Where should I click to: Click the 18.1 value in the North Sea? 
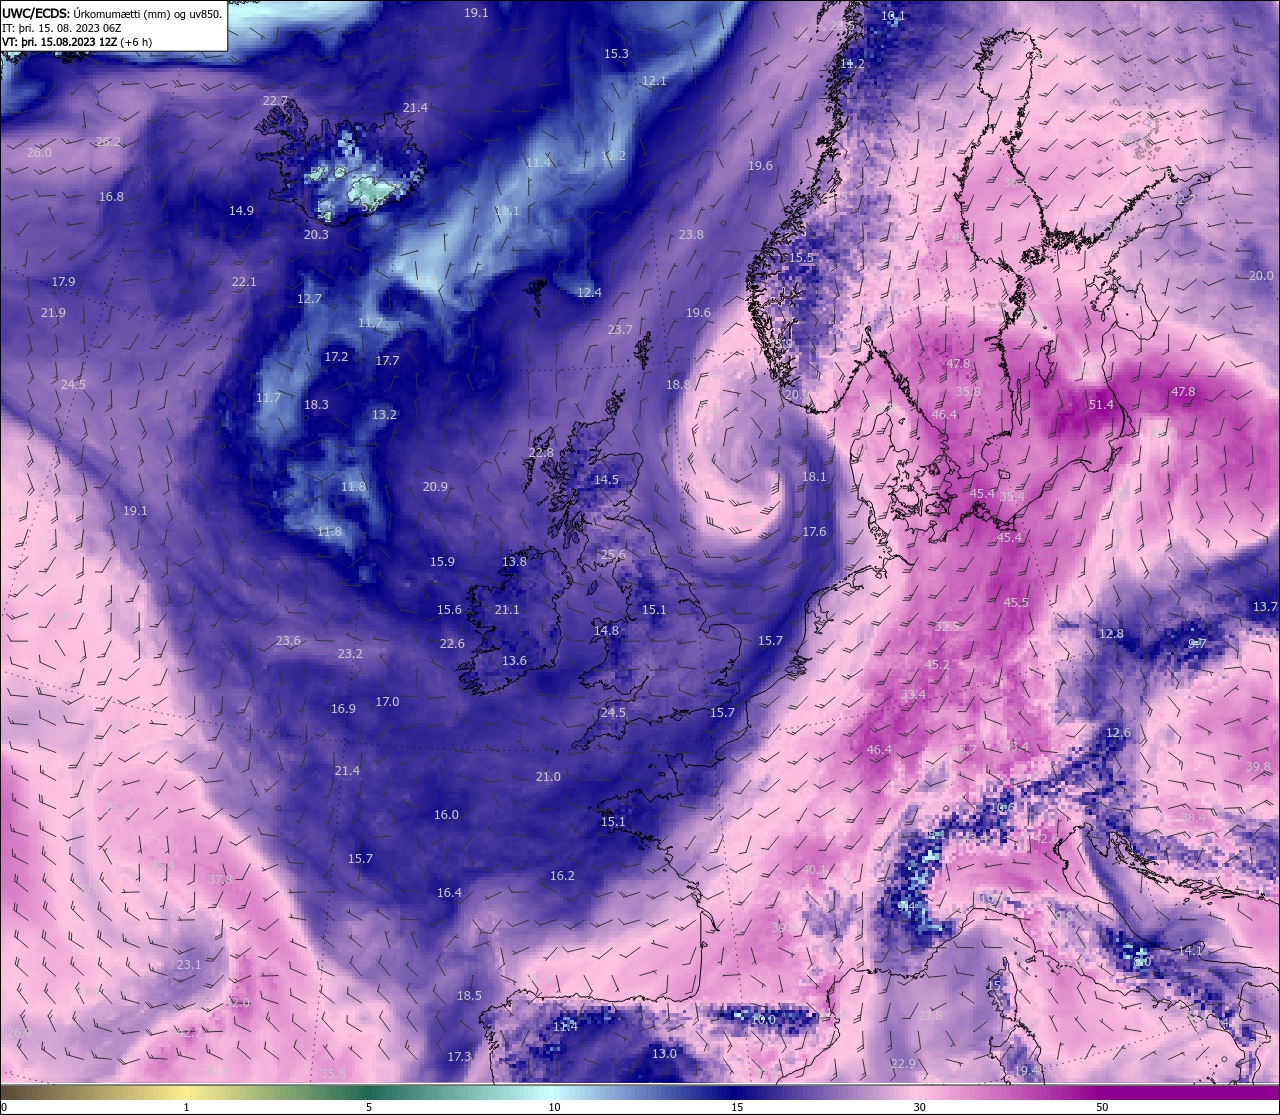point(814,476)
